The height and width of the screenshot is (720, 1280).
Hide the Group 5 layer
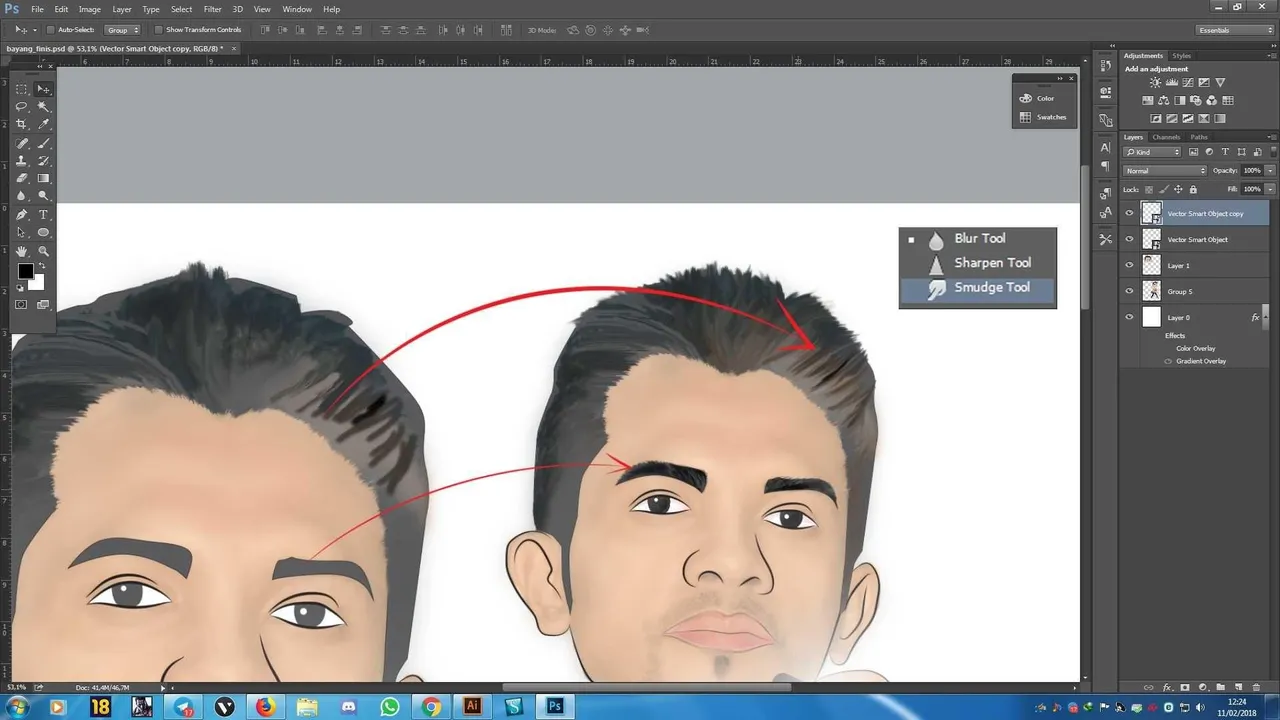tap(1130, 291)
